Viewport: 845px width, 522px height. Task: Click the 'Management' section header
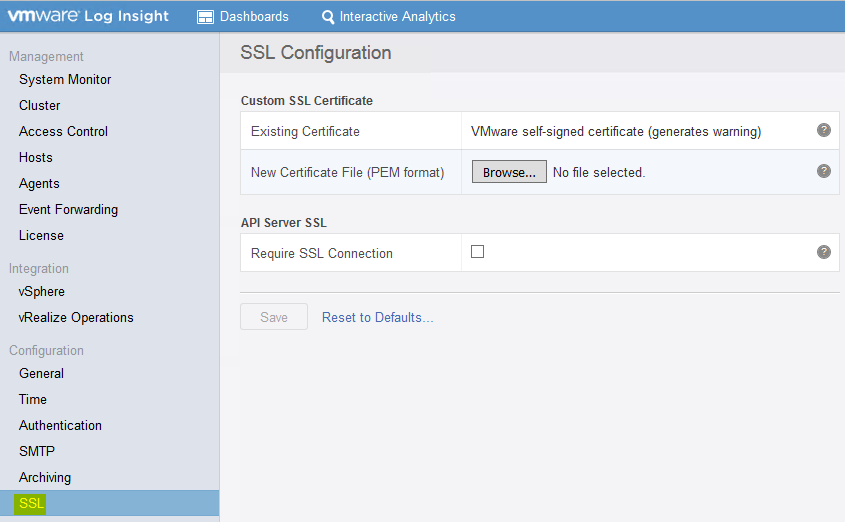tap(46, 56)
